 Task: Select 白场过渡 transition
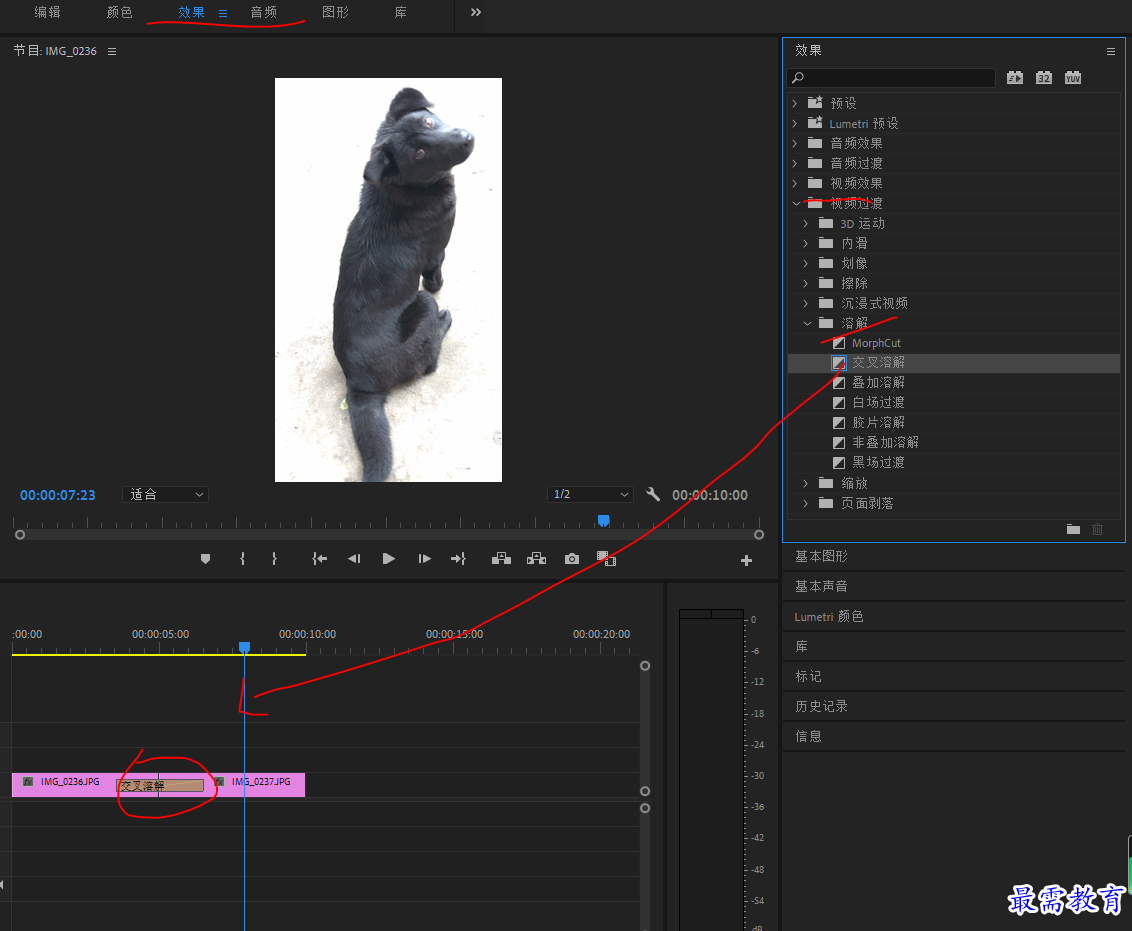(878, 403)
